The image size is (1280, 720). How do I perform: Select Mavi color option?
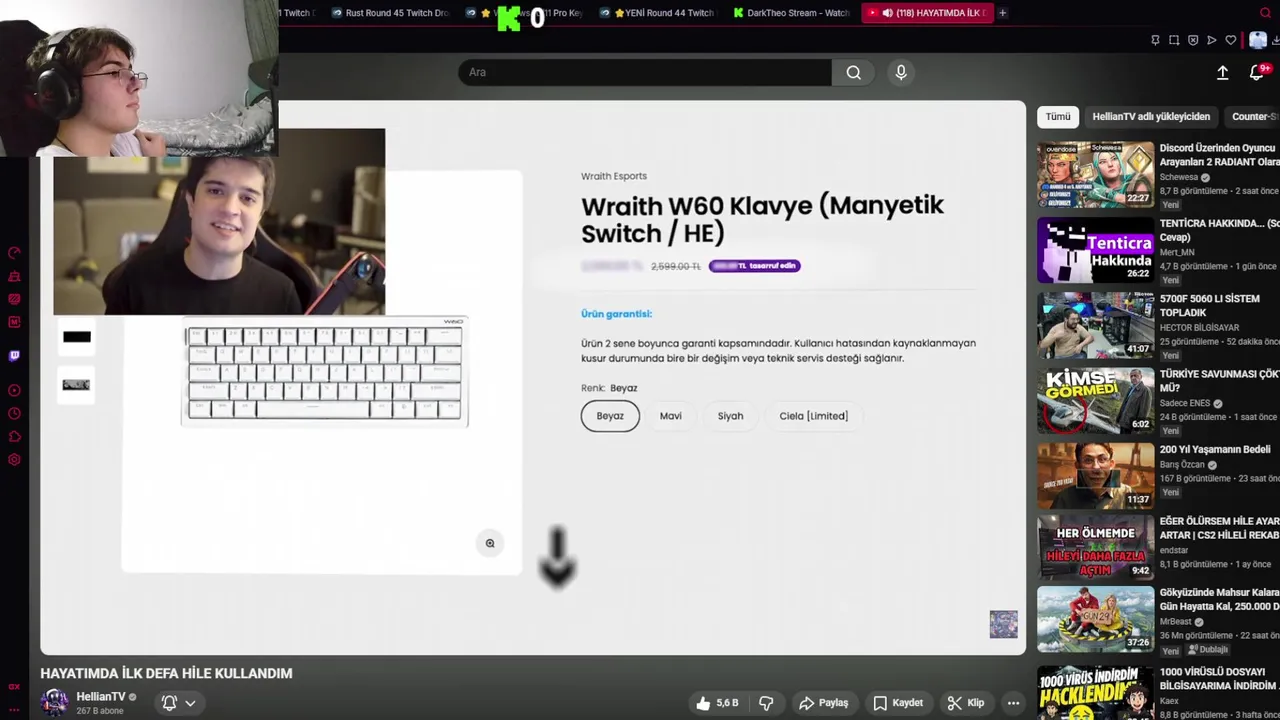[x=671, y=416]
